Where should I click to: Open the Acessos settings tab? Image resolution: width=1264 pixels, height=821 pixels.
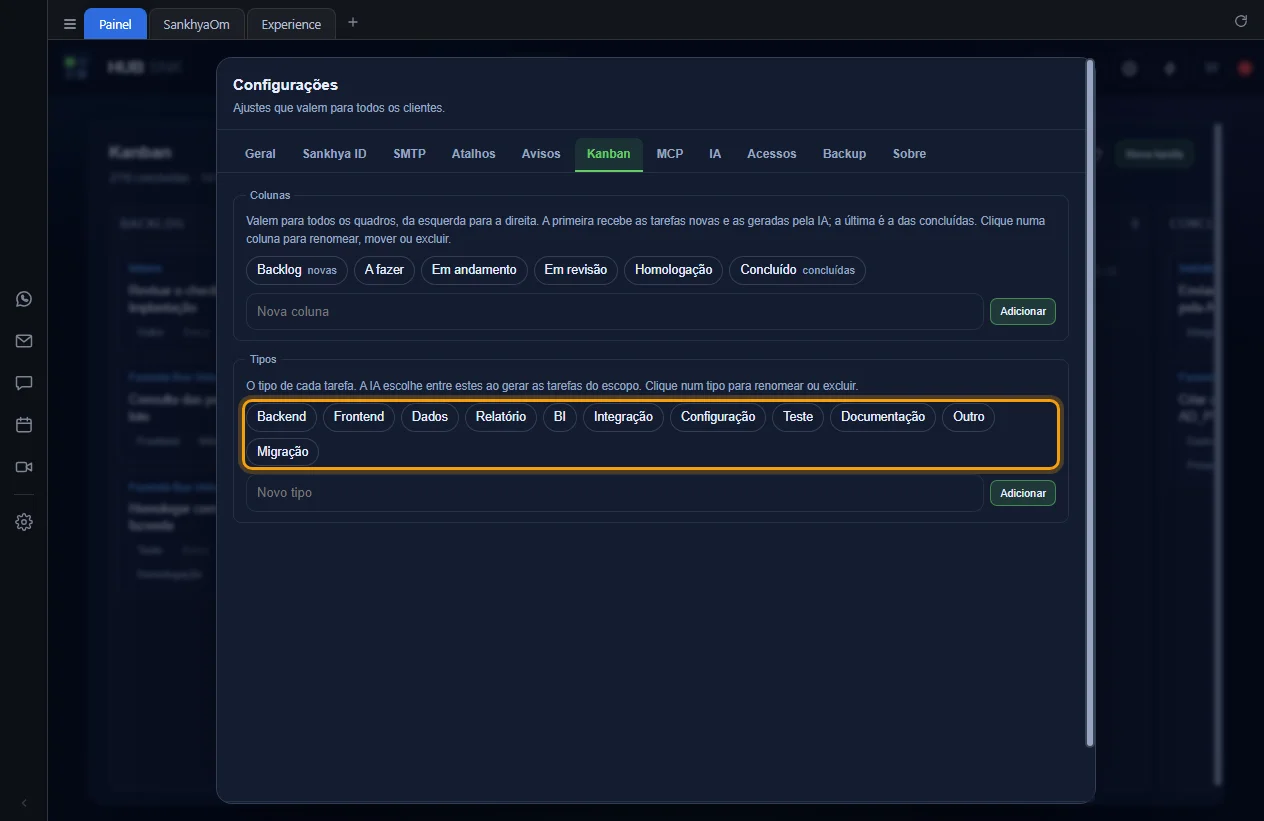[x=772, y=154]
